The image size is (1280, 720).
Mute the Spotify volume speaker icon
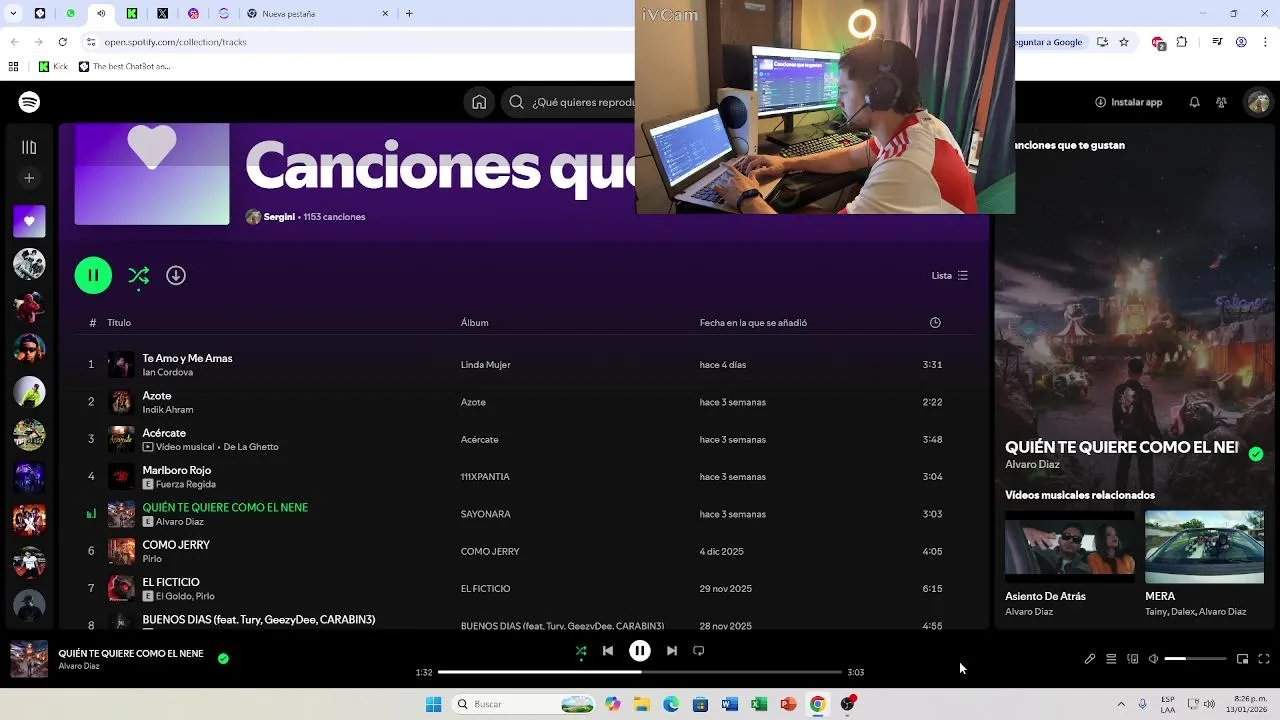[1153, 659]
